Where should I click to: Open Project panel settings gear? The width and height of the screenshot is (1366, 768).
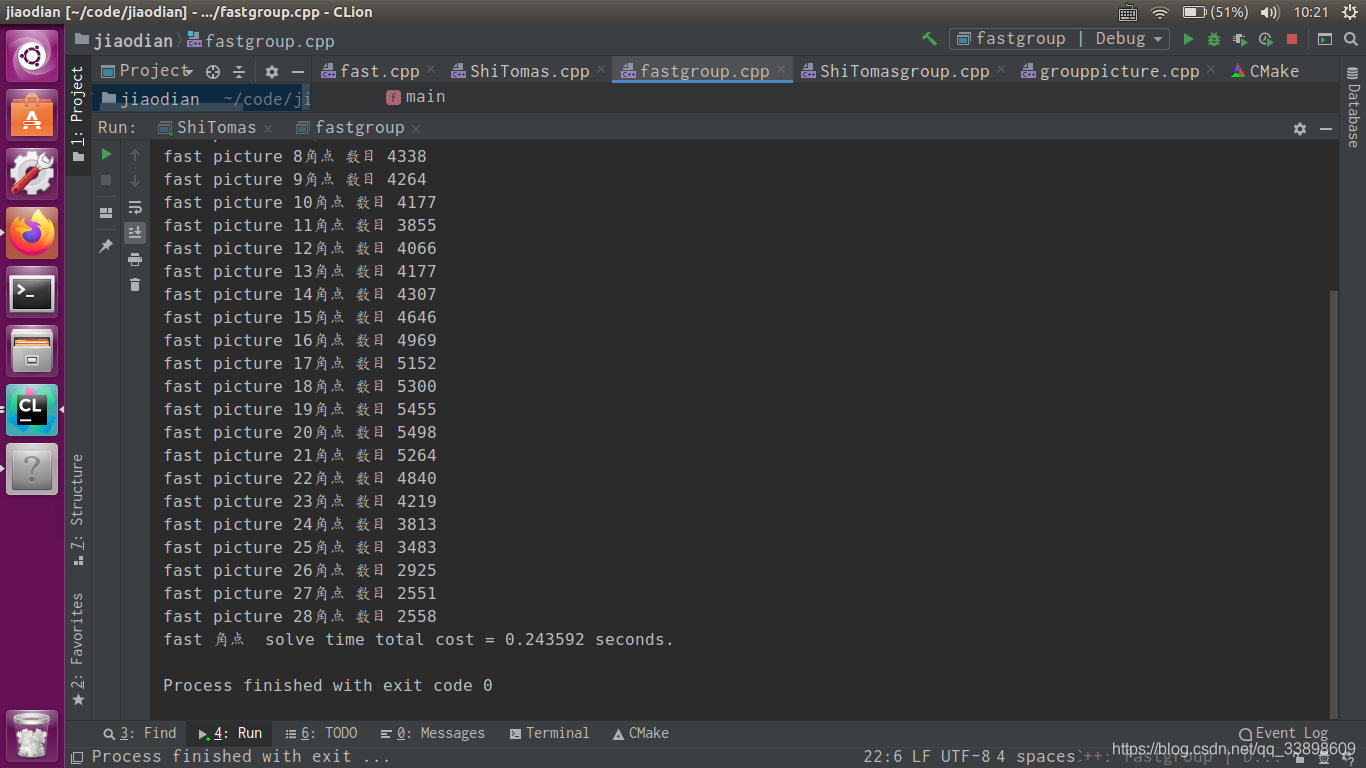(x=272, y=71)
